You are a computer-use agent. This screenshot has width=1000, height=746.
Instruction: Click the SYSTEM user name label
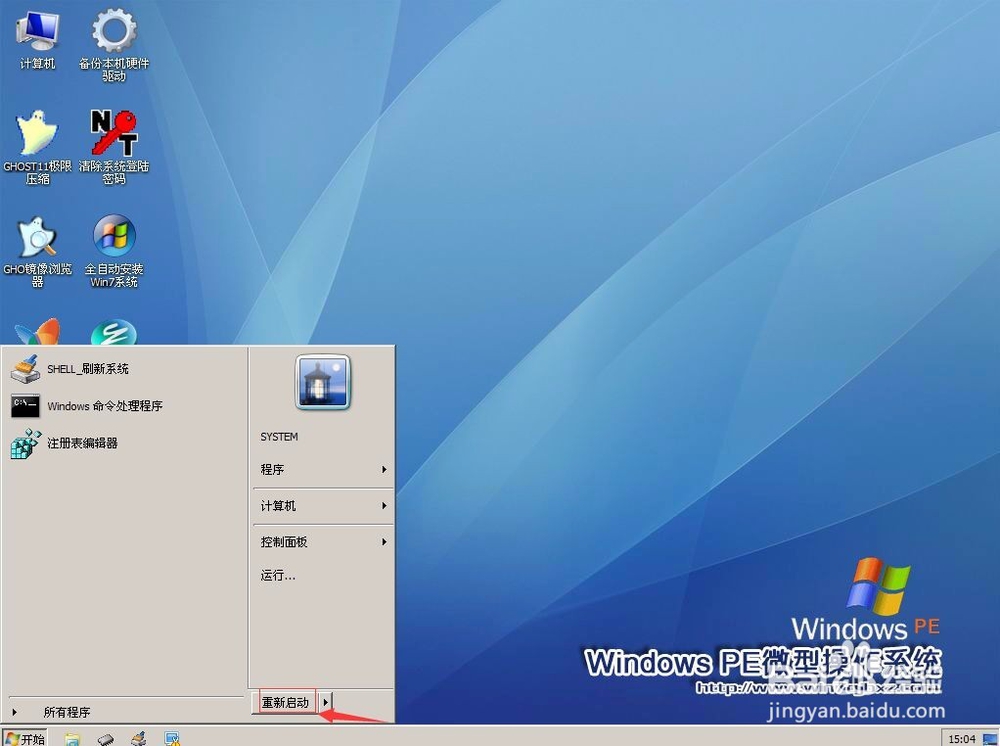pos(279,437)
